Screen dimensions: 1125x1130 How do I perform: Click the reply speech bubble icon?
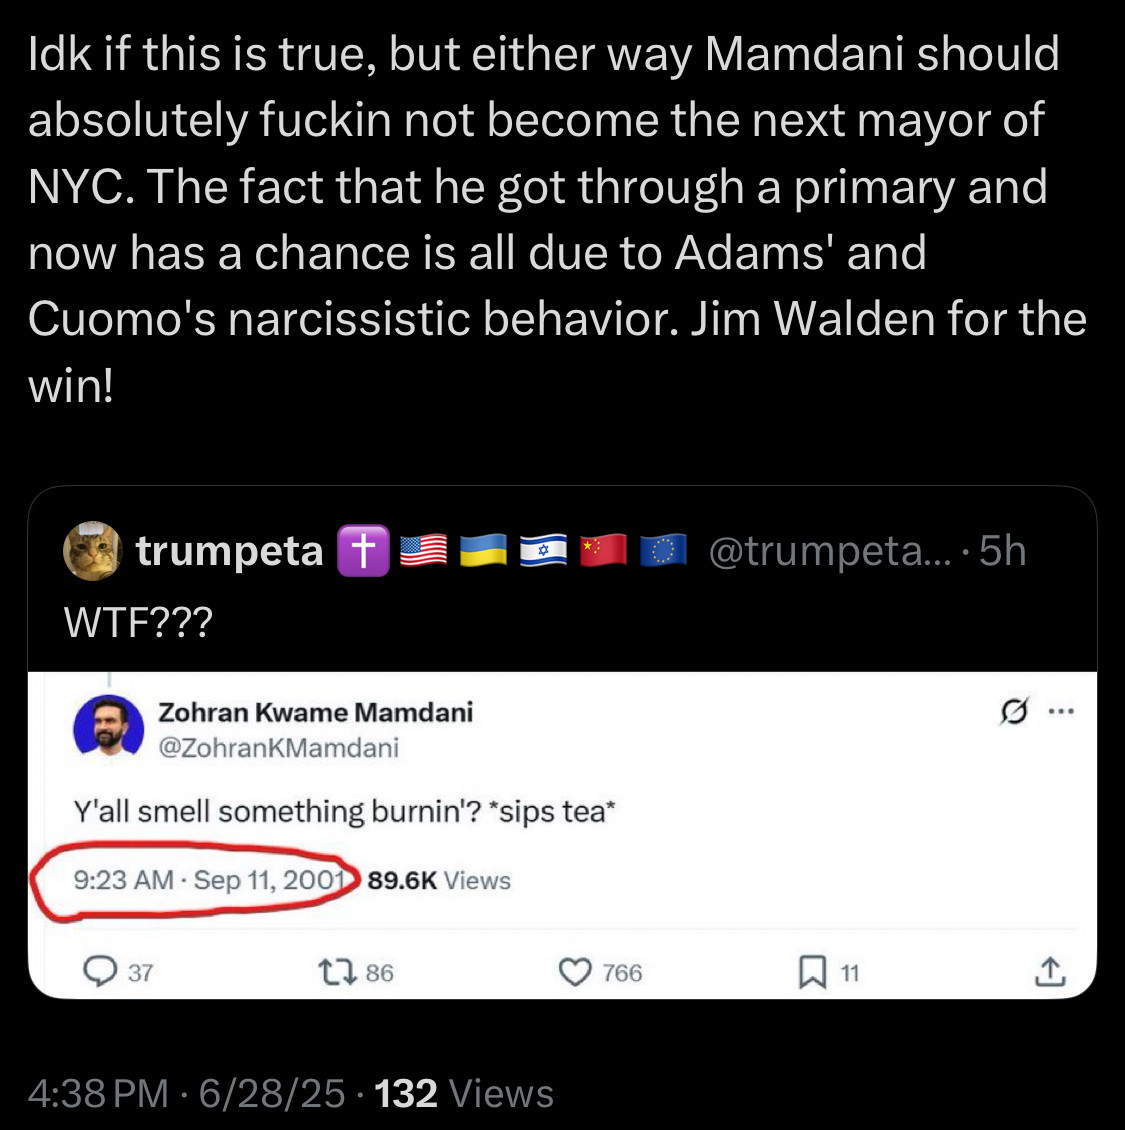(x=99, y=971)
